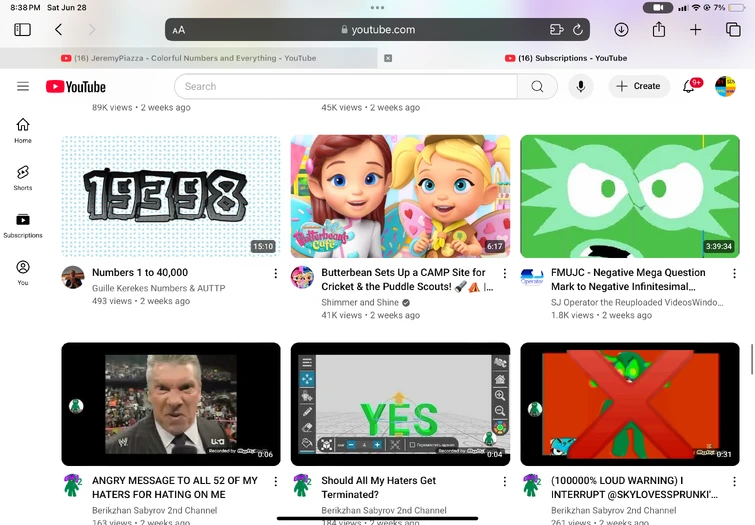Open the Butterbean Sets Up a CAMP Site title
755x525 pixels.
(407, 279)
